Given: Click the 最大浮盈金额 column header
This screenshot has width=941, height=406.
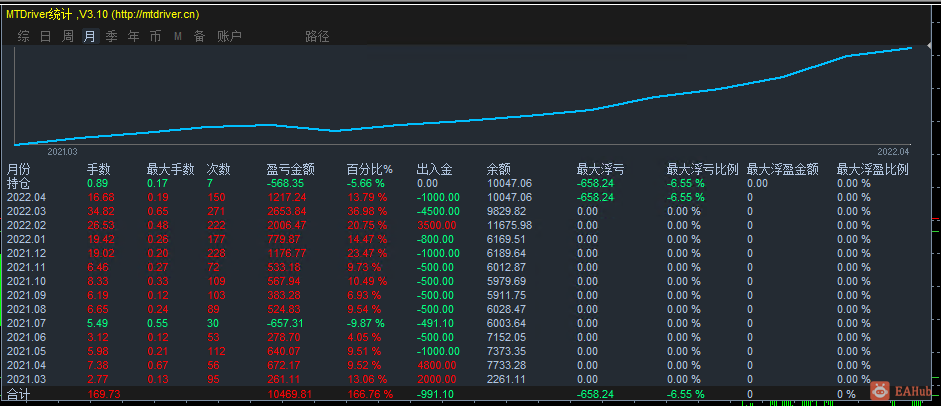Looking at the screenshot, I should [x=783, y=170].
